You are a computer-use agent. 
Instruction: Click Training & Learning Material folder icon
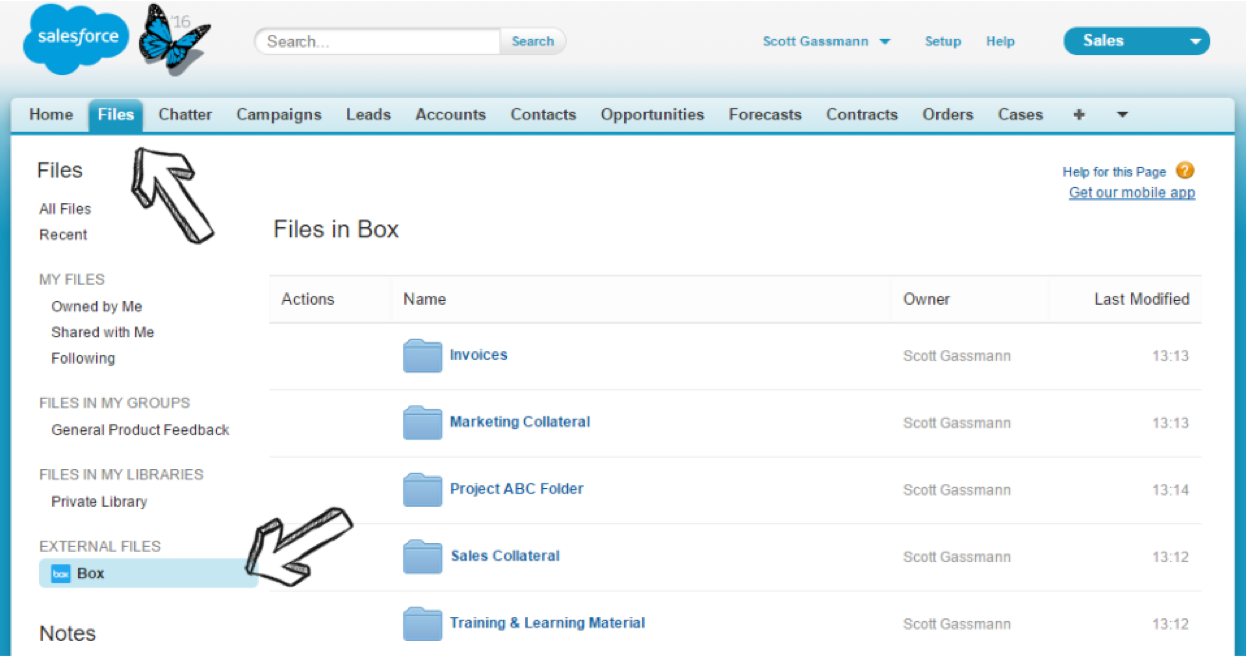[422, 624]
